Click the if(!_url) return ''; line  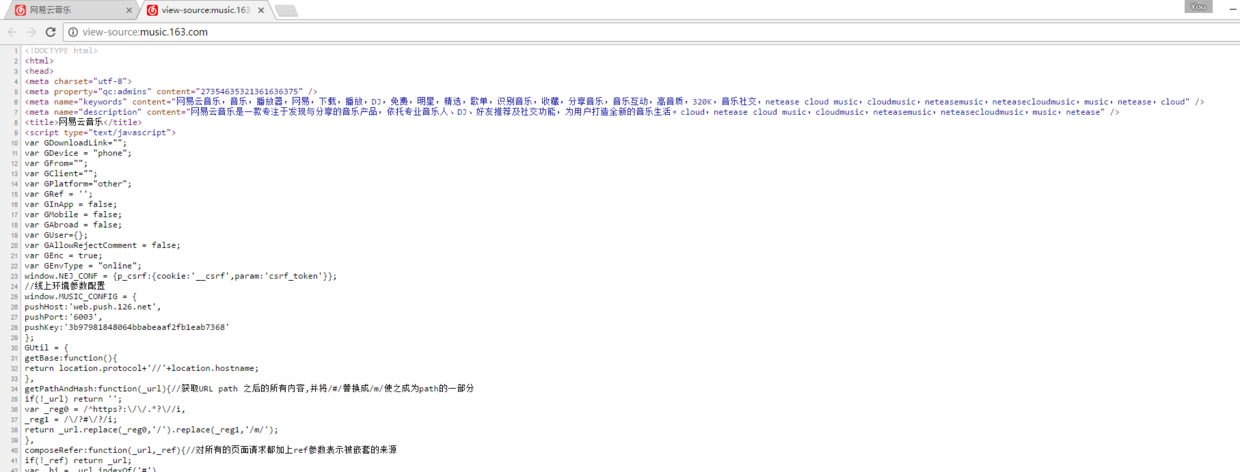point(73,398)
